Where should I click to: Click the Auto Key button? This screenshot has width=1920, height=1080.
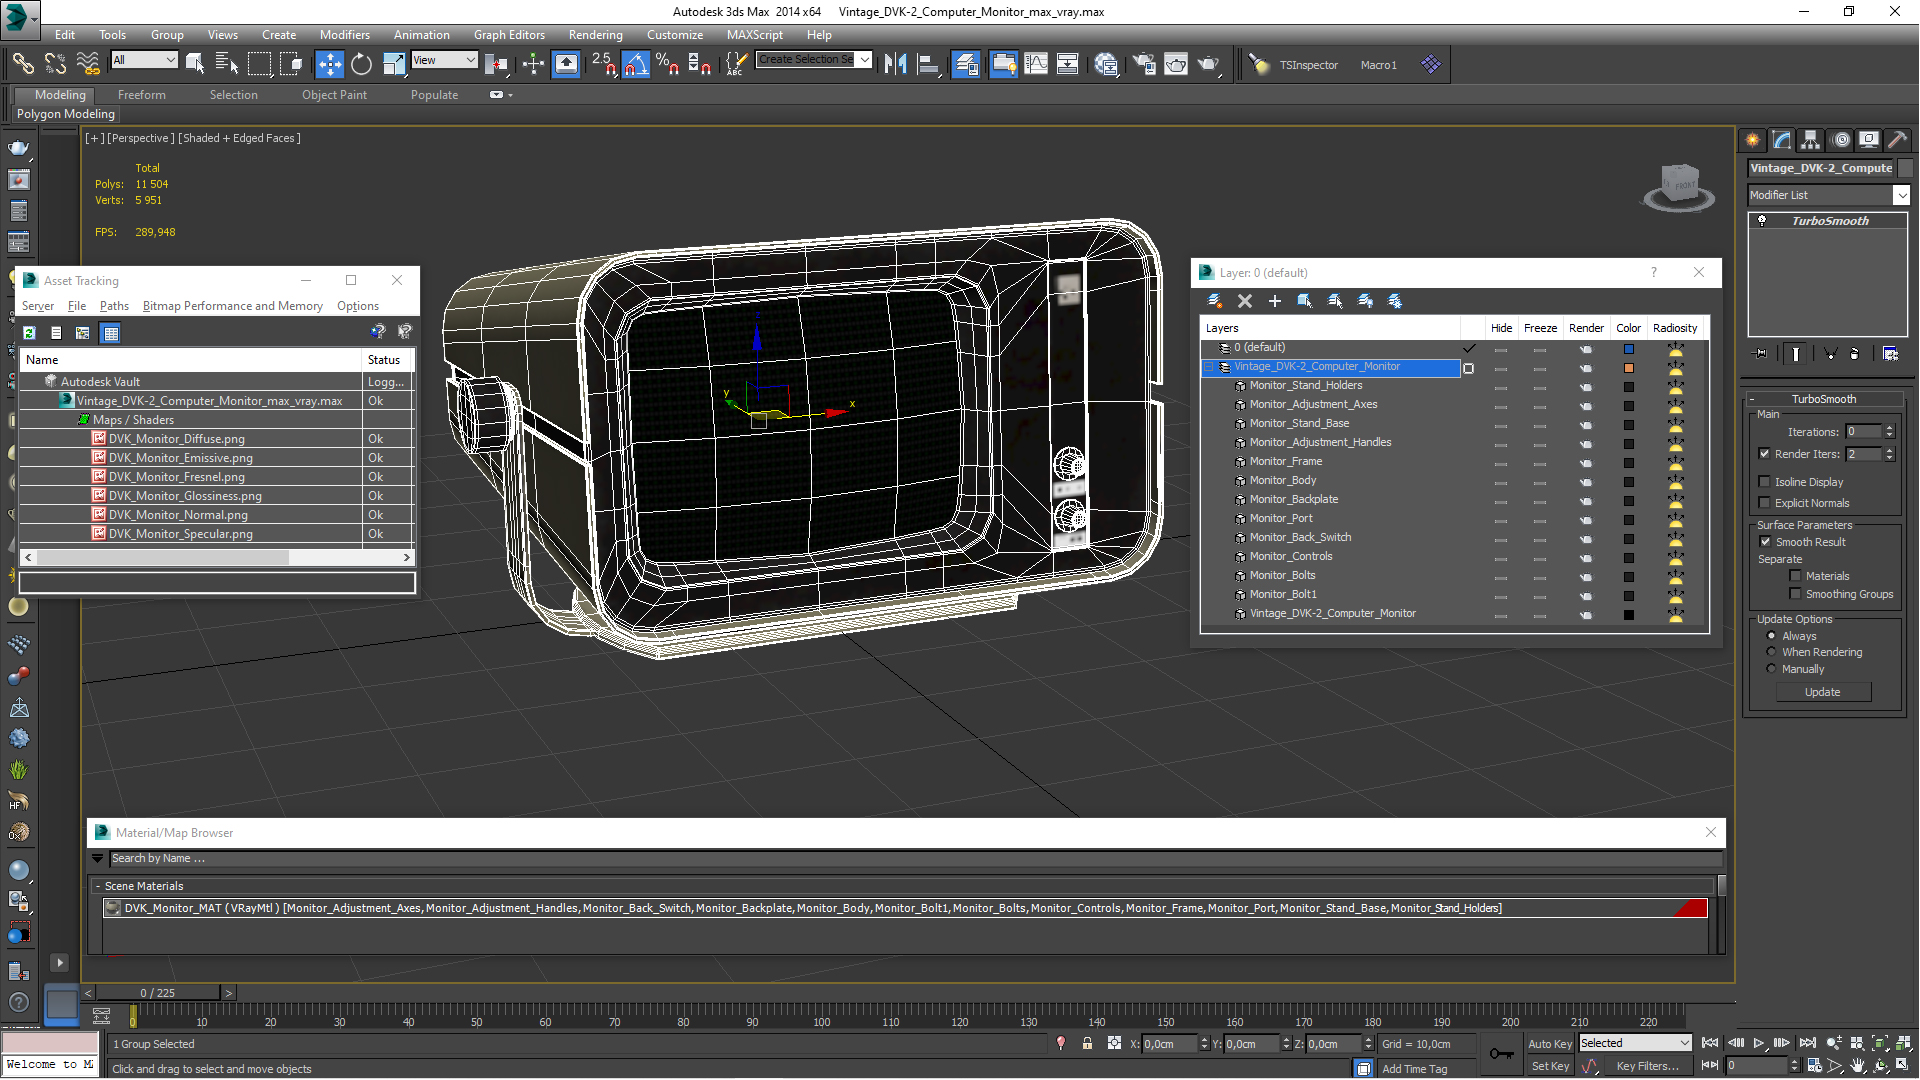click(x=1549, y=1043)
